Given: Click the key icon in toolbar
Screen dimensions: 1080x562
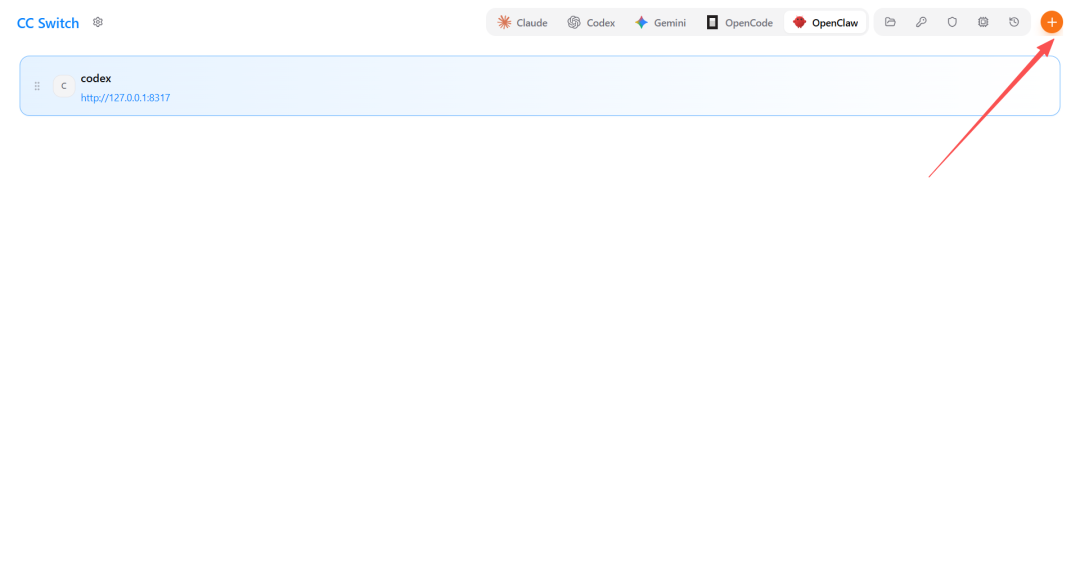Looking at the screenshot, I should [x=921, y=22].
